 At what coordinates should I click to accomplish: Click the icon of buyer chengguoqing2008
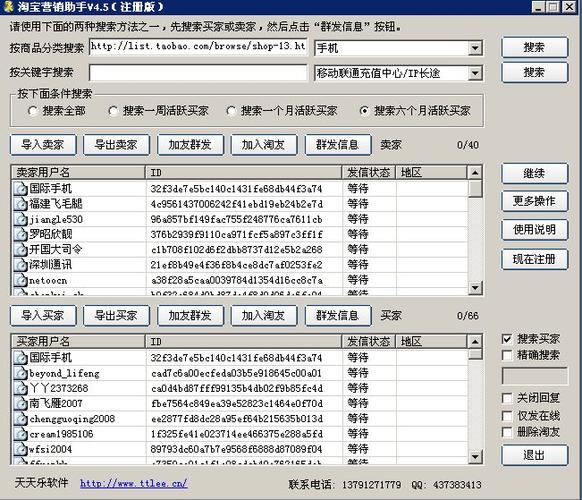point(20,419)
